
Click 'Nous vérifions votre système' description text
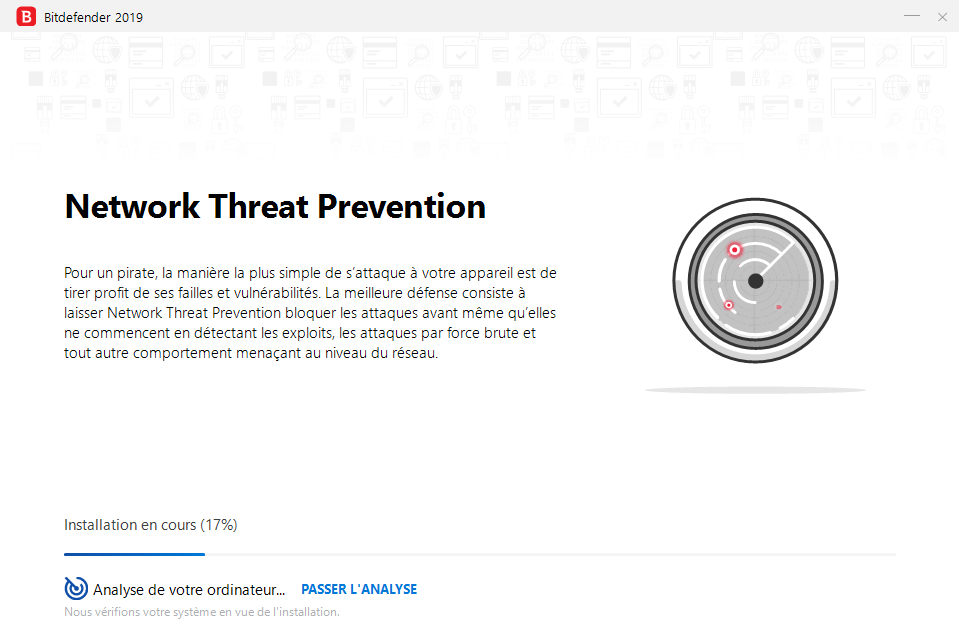pyautogui.click(x=201, y=611)
